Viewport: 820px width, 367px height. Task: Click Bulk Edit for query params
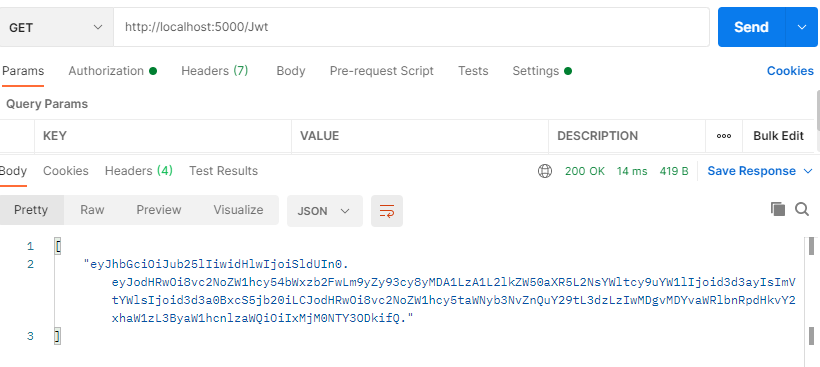pos(778,136)
